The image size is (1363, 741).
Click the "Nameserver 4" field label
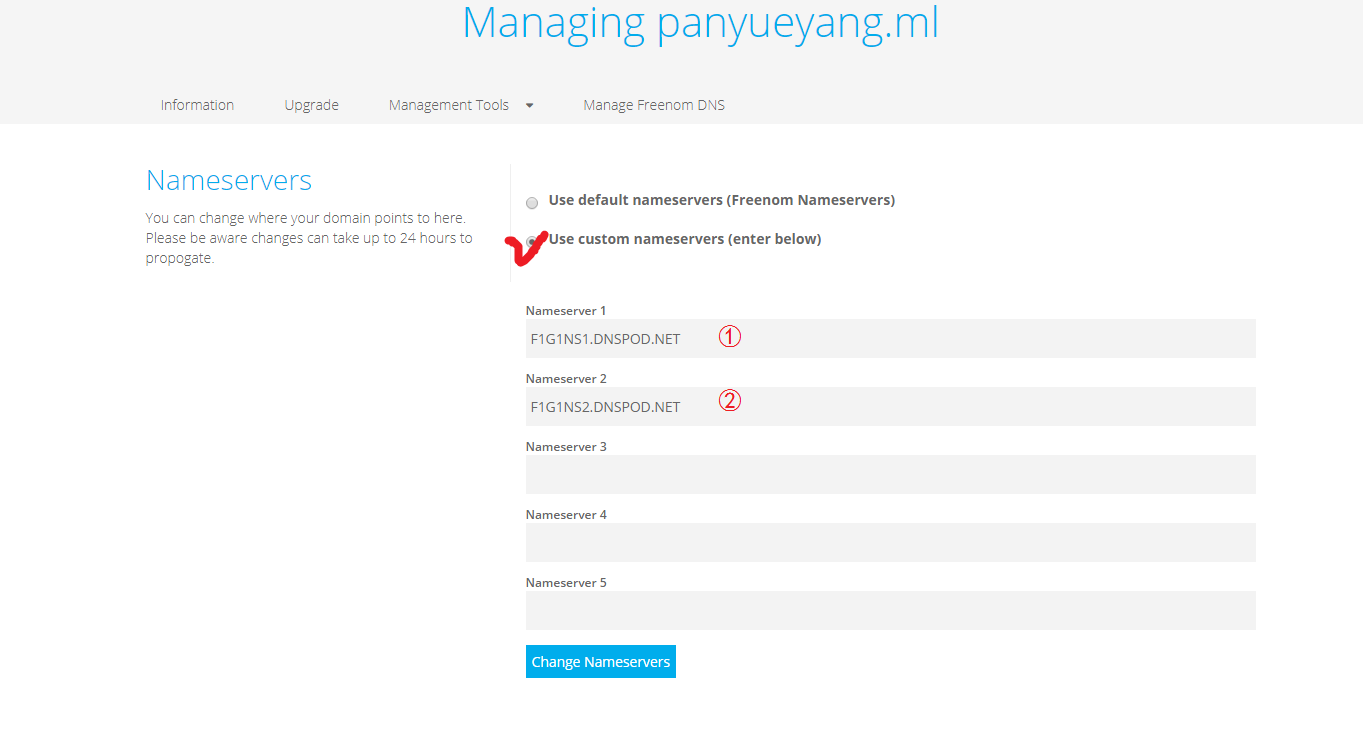pos(566,514)
